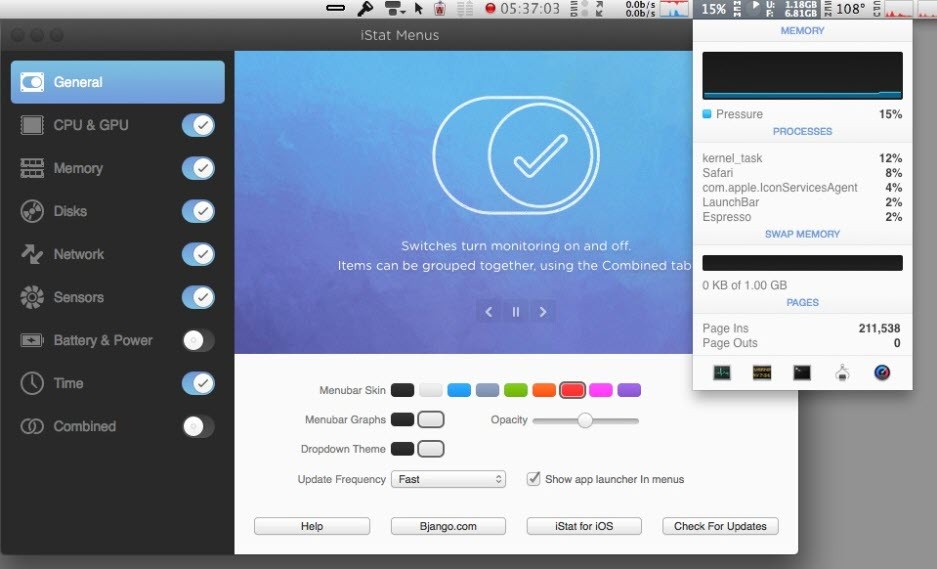Click the red square menu bar icon
The height and width of the screenshot is (569, 937).
[440, 8]
